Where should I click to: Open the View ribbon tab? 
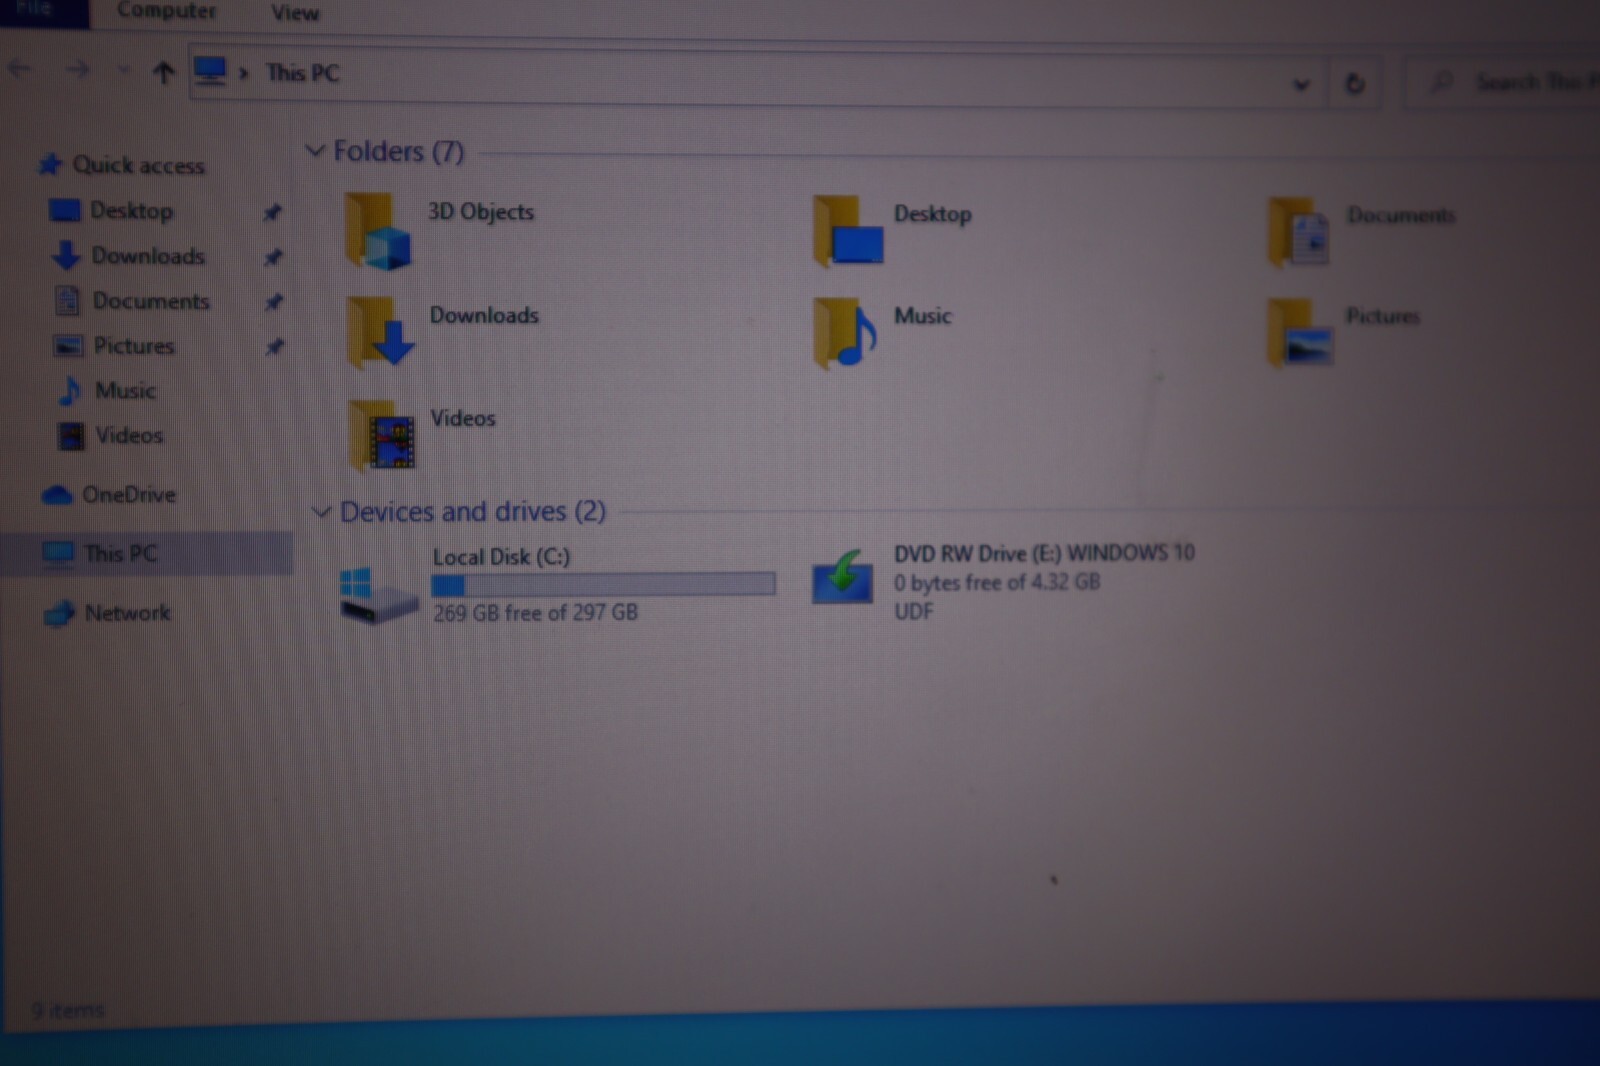click(x=295, y=13)
